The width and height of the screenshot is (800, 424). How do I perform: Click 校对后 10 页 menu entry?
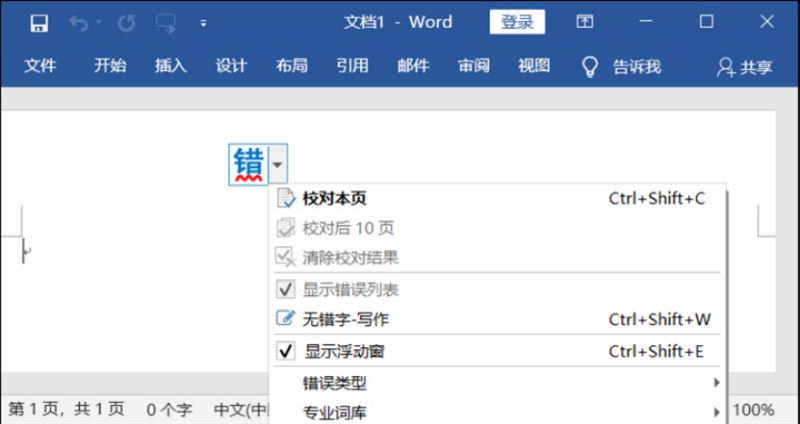(x=497, y=228)
